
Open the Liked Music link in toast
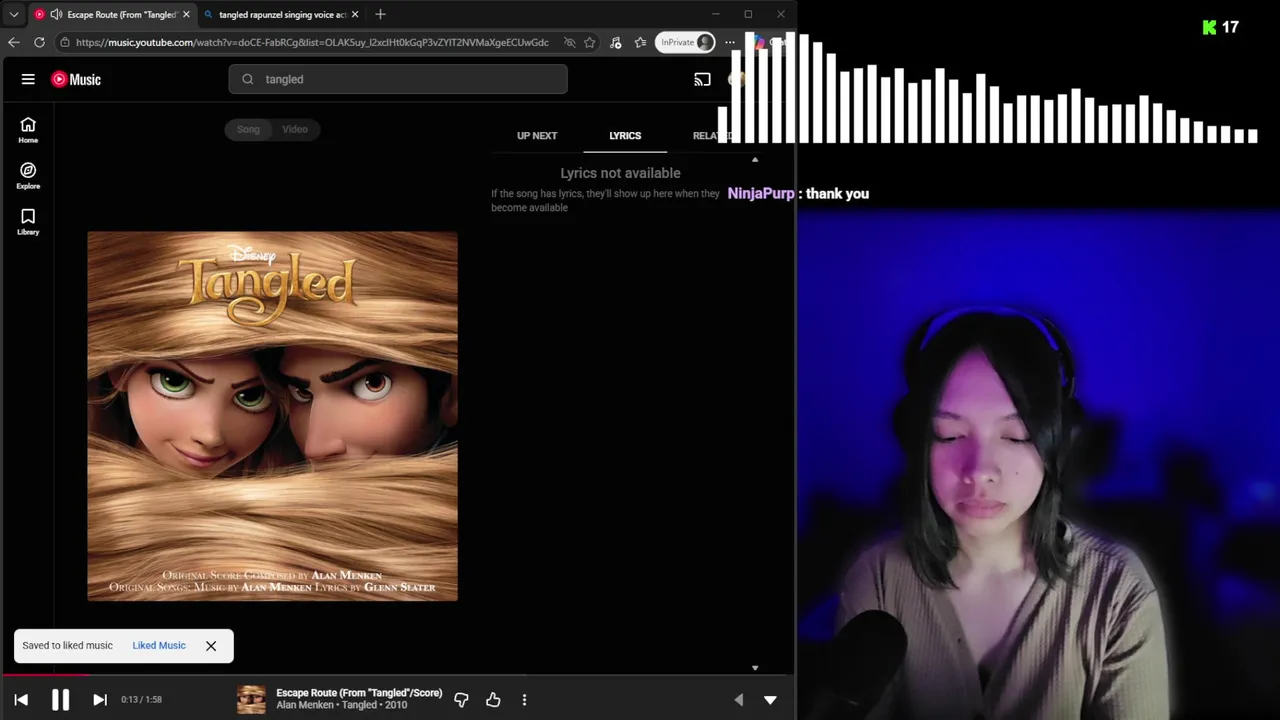[x=159, y=646]
